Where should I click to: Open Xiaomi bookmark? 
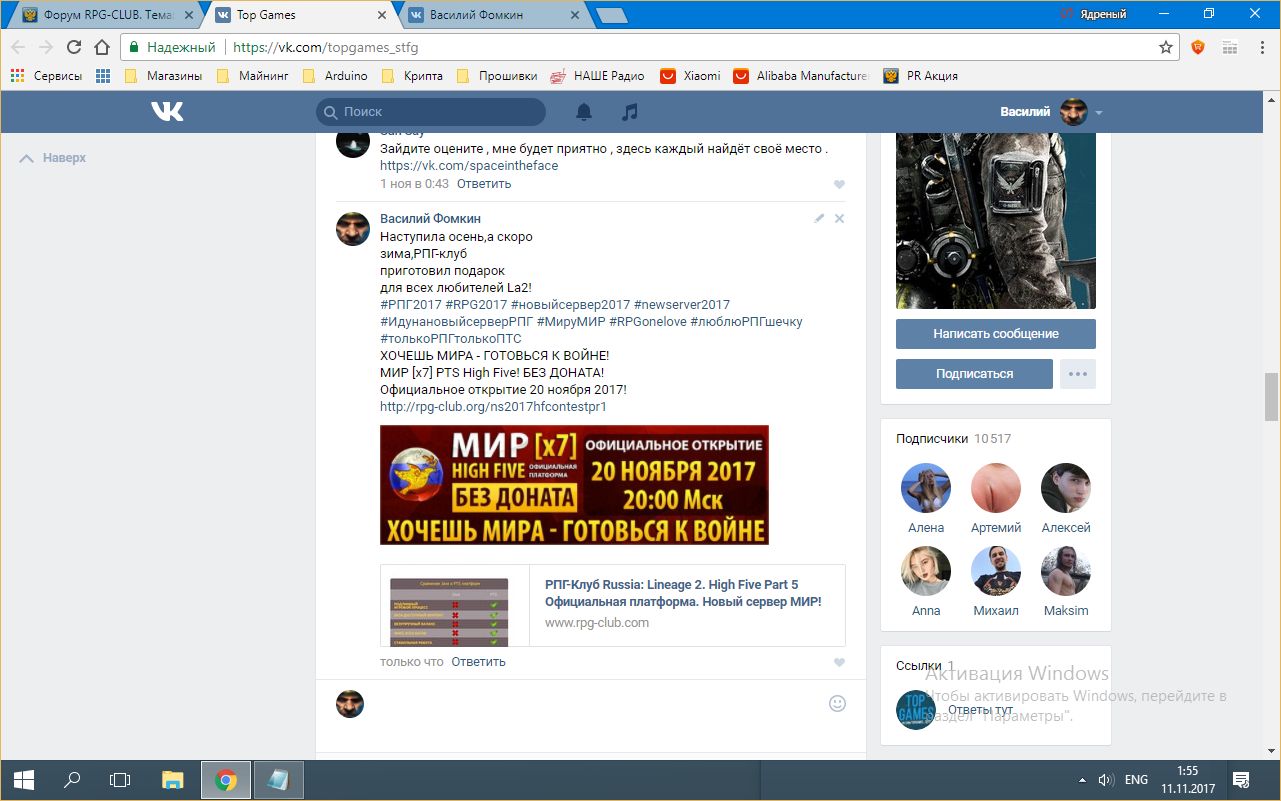pyautogui.click(x=691, y=76)
